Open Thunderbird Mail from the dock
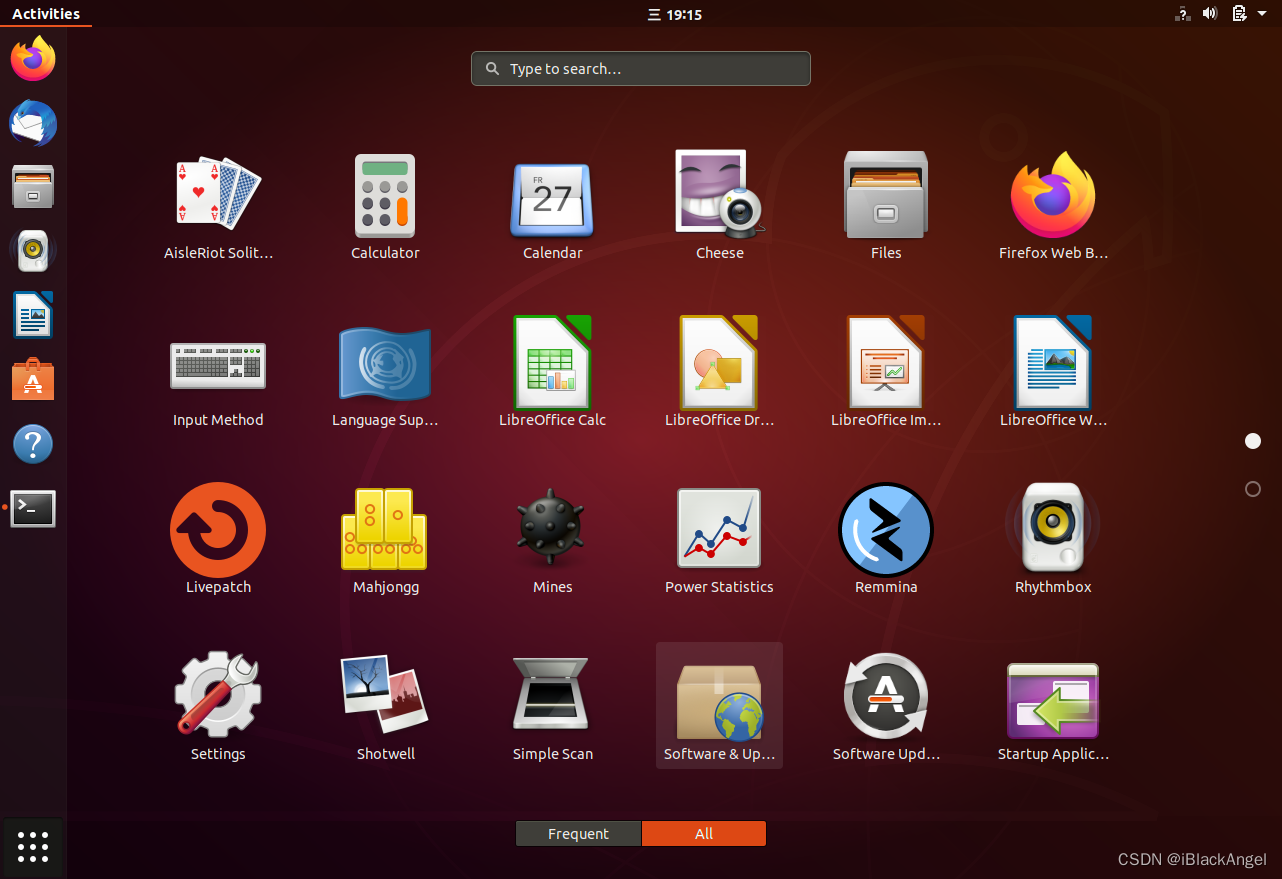 coord(33,124)
